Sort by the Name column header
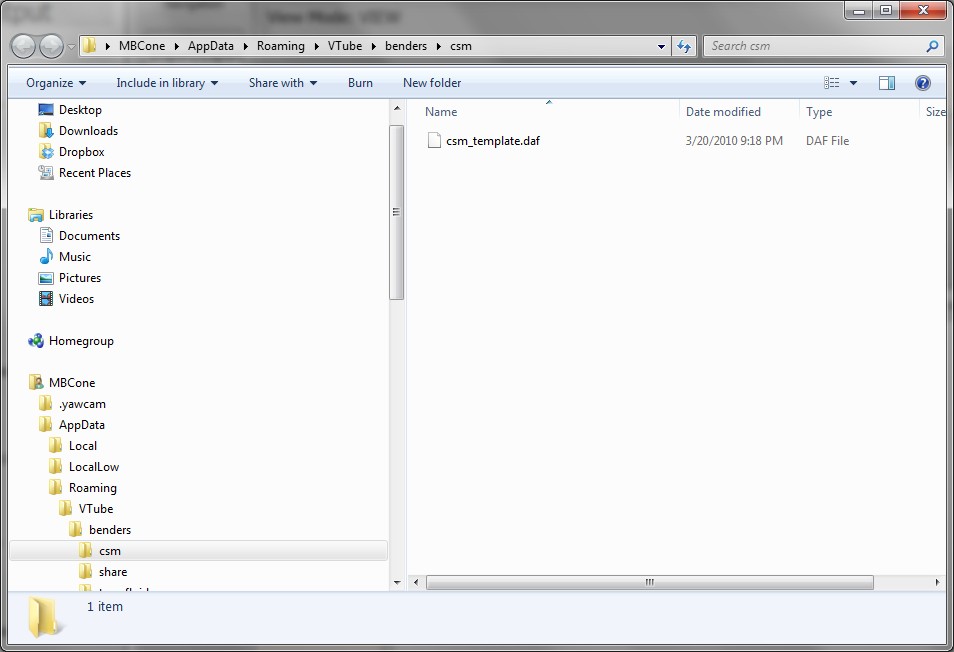Image resolution: width=954 pixels, height=652 pixels. [x=441, y=112]
